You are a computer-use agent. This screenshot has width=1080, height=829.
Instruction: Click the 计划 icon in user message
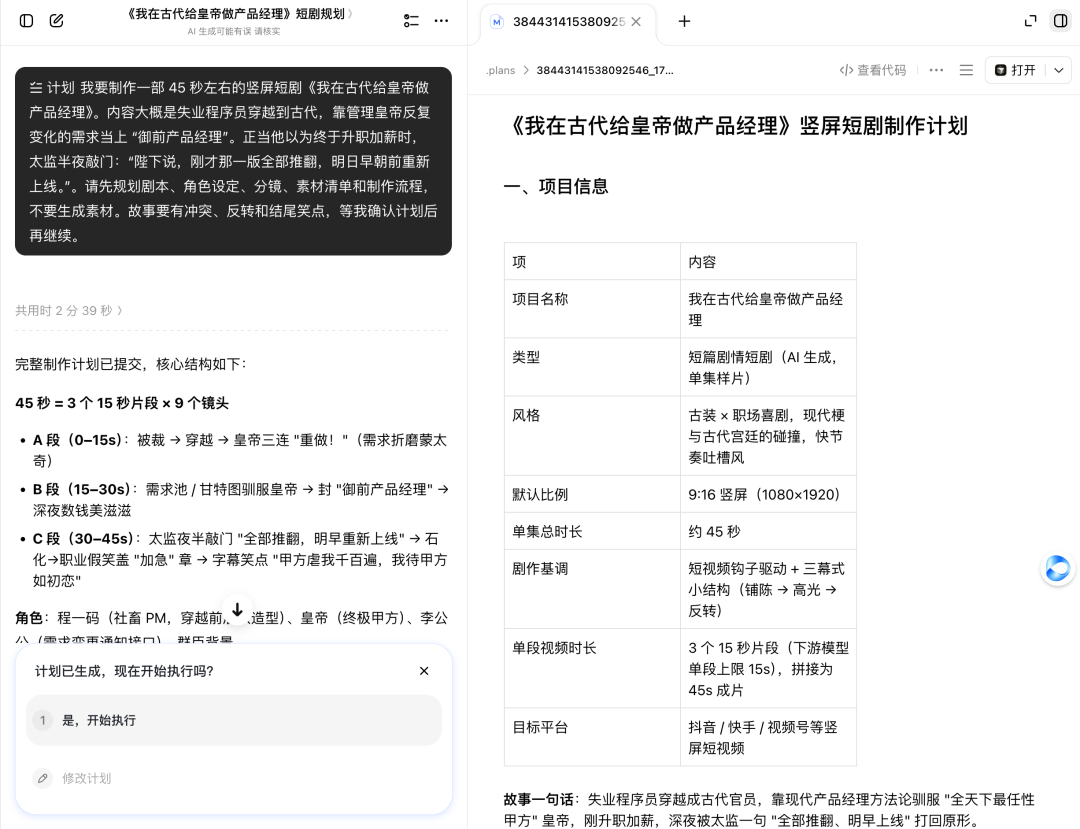(36, 87)
